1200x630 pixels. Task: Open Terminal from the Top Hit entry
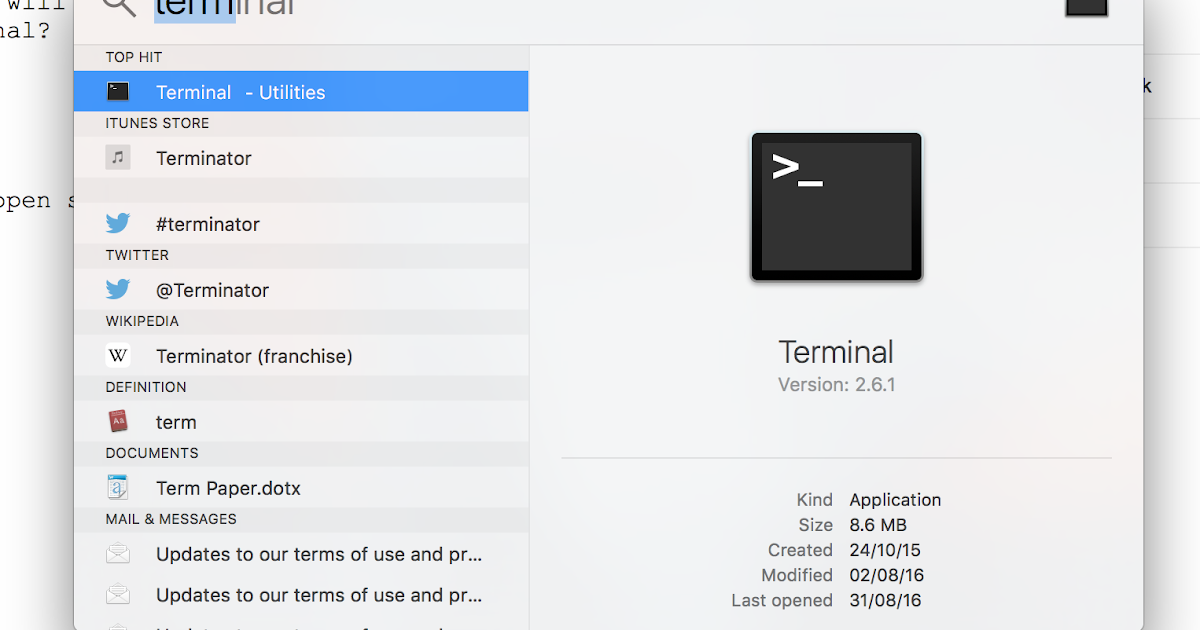click(241, 91)
